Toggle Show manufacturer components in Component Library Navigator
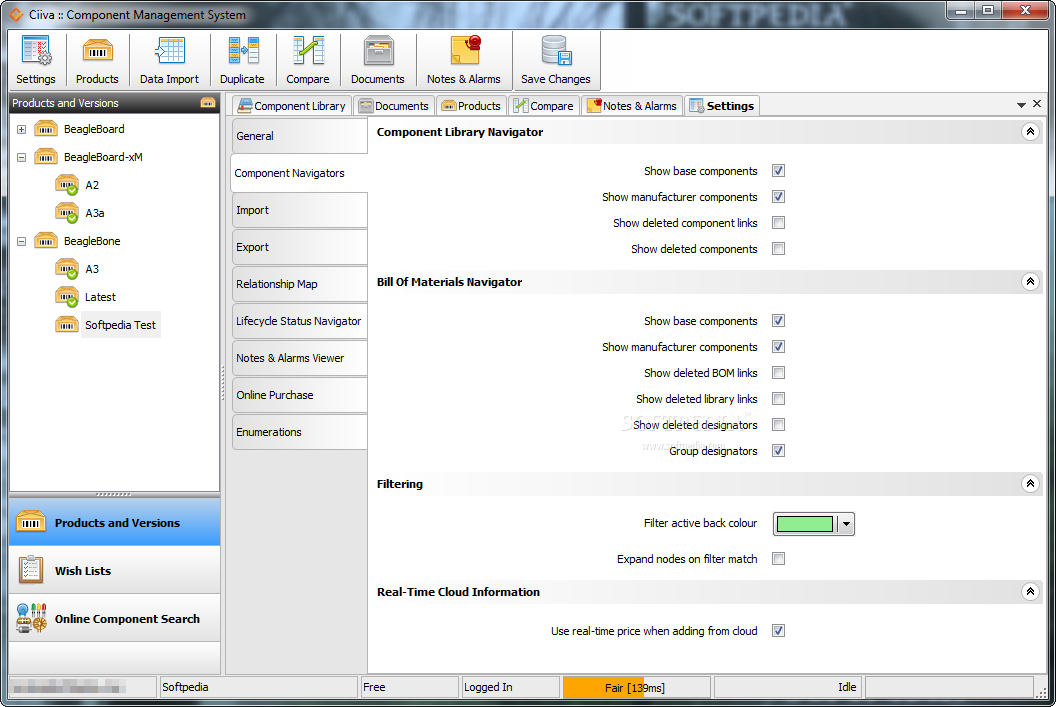The height and width of the screenshot is (707, 1056). click(779, 197)
